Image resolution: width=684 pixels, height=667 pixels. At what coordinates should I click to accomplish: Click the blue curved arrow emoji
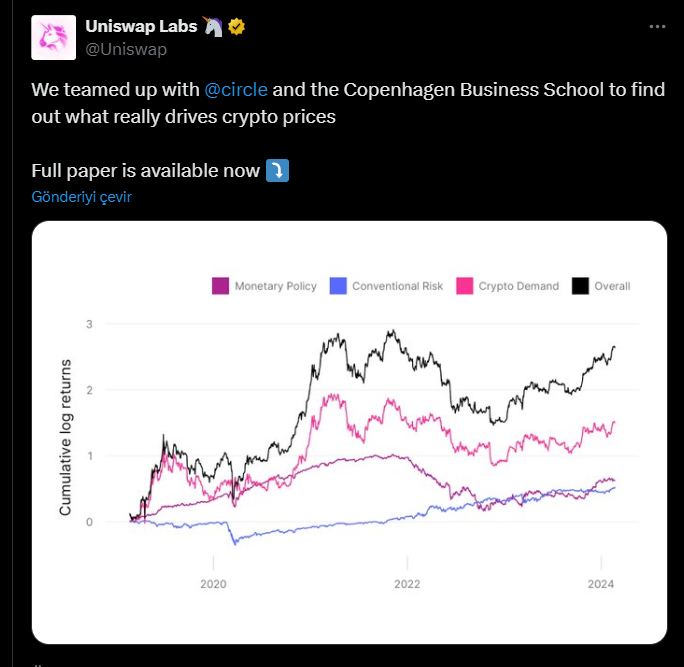coord(277,171)
